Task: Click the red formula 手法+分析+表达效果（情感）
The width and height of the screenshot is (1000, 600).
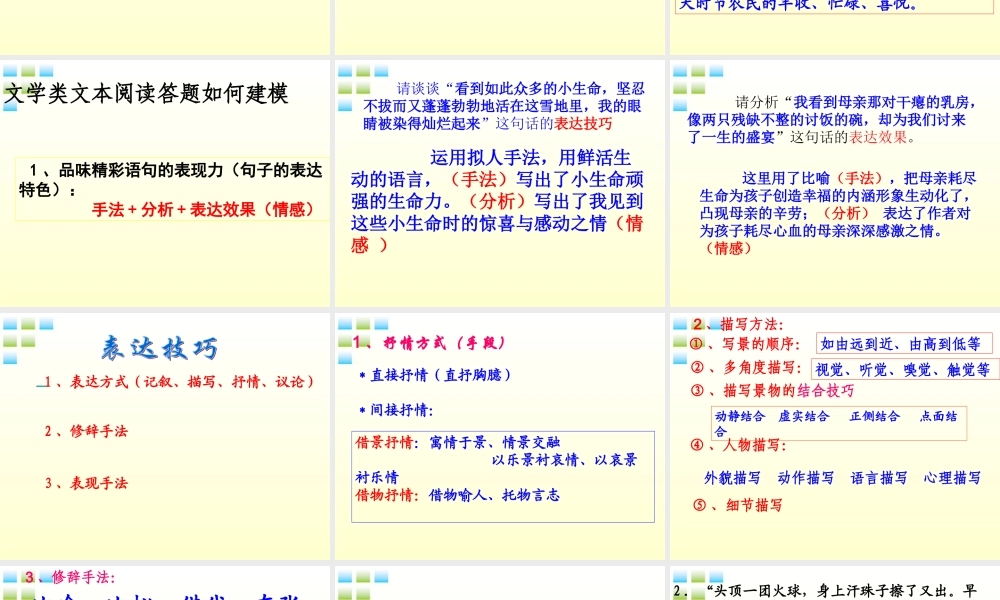Action: tap(202, 209)
